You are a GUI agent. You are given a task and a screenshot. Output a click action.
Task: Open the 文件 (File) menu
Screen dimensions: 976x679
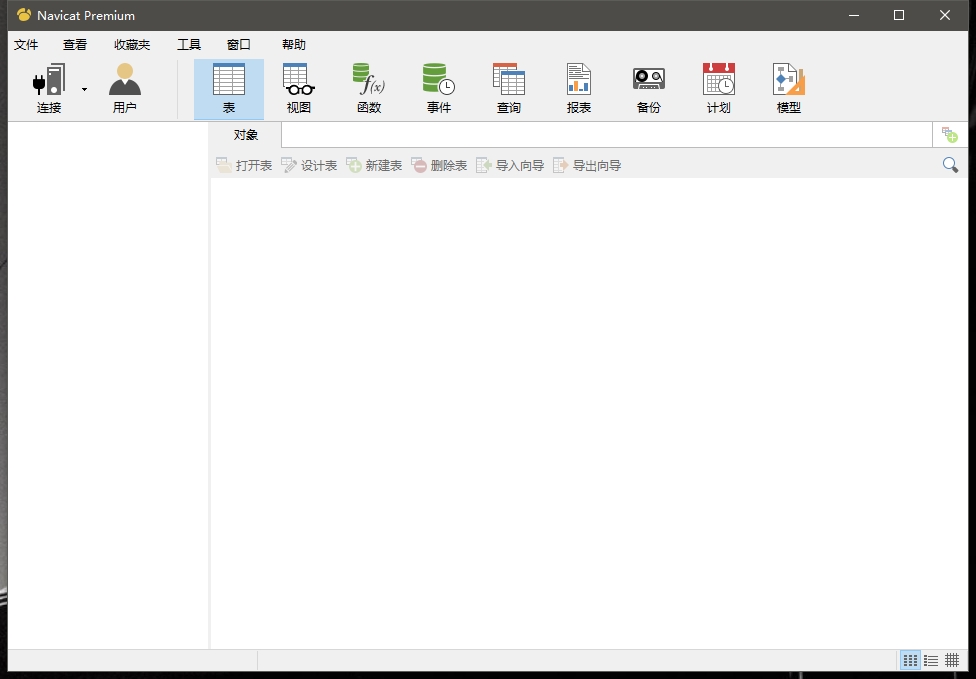tap(26, 45)
